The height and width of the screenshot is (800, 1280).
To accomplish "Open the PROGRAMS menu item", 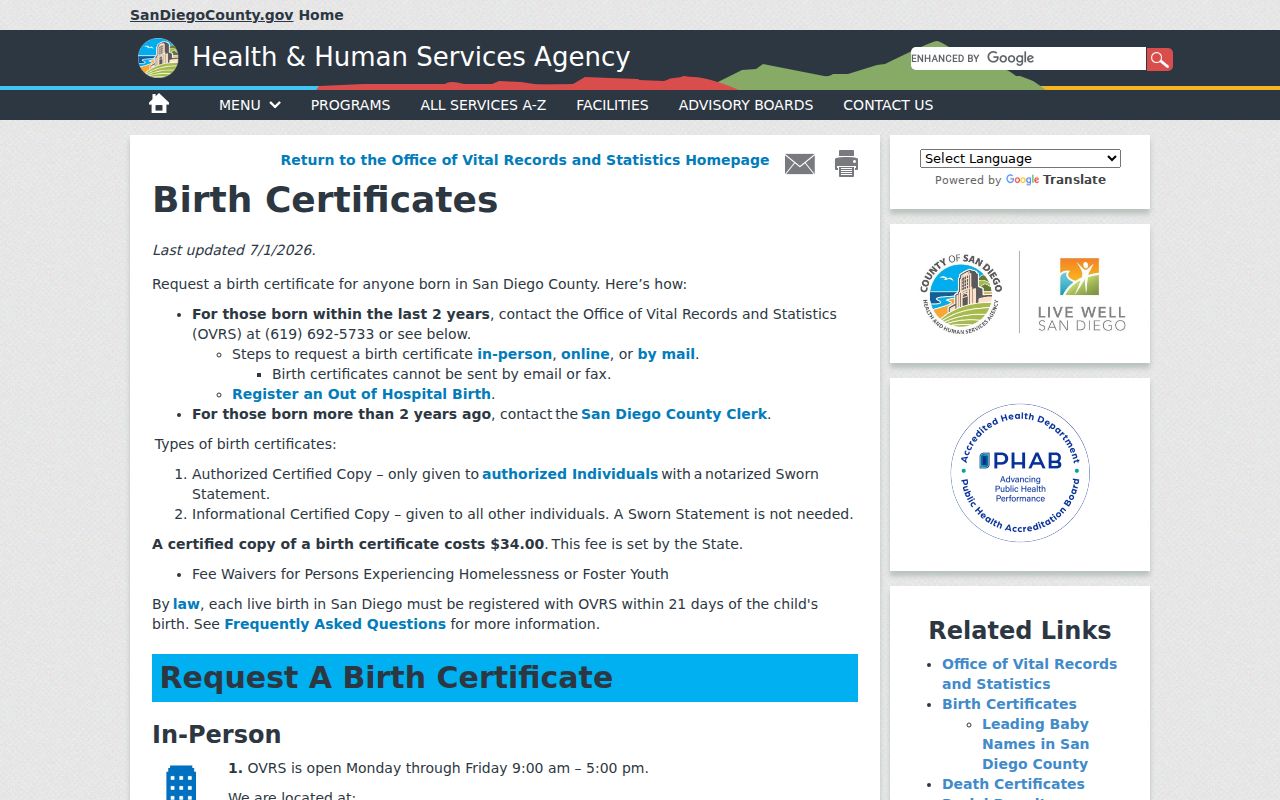I will [350, 105].
